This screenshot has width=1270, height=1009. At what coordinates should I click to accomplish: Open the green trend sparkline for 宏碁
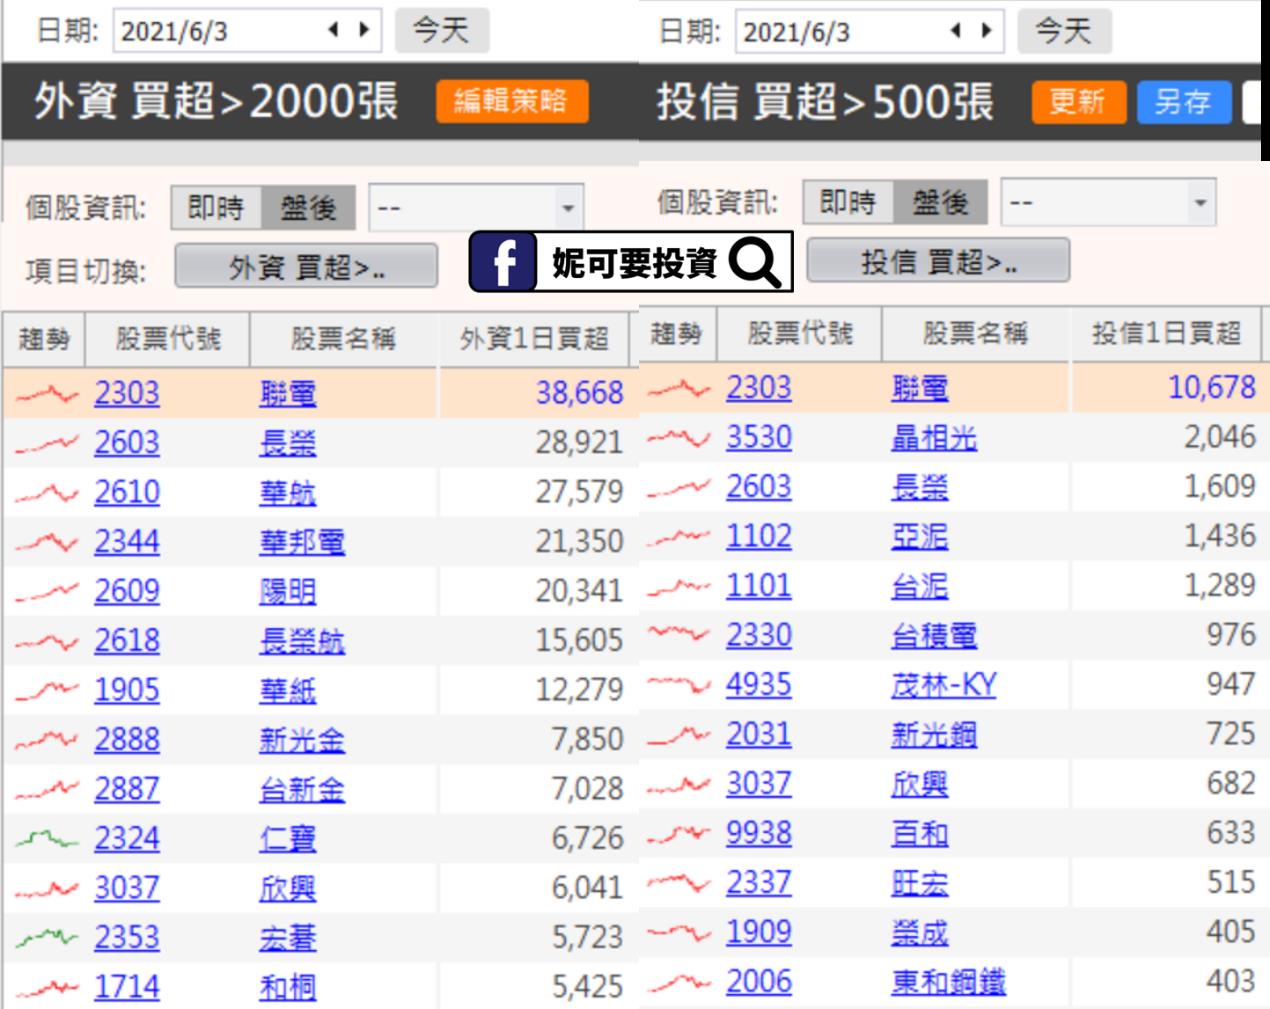46,937
